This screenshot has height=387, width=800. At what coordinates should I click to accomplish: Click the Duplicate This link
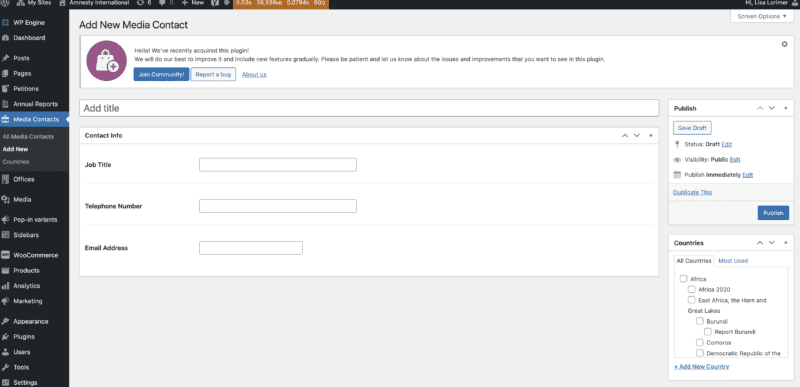[x=692, y=192]
